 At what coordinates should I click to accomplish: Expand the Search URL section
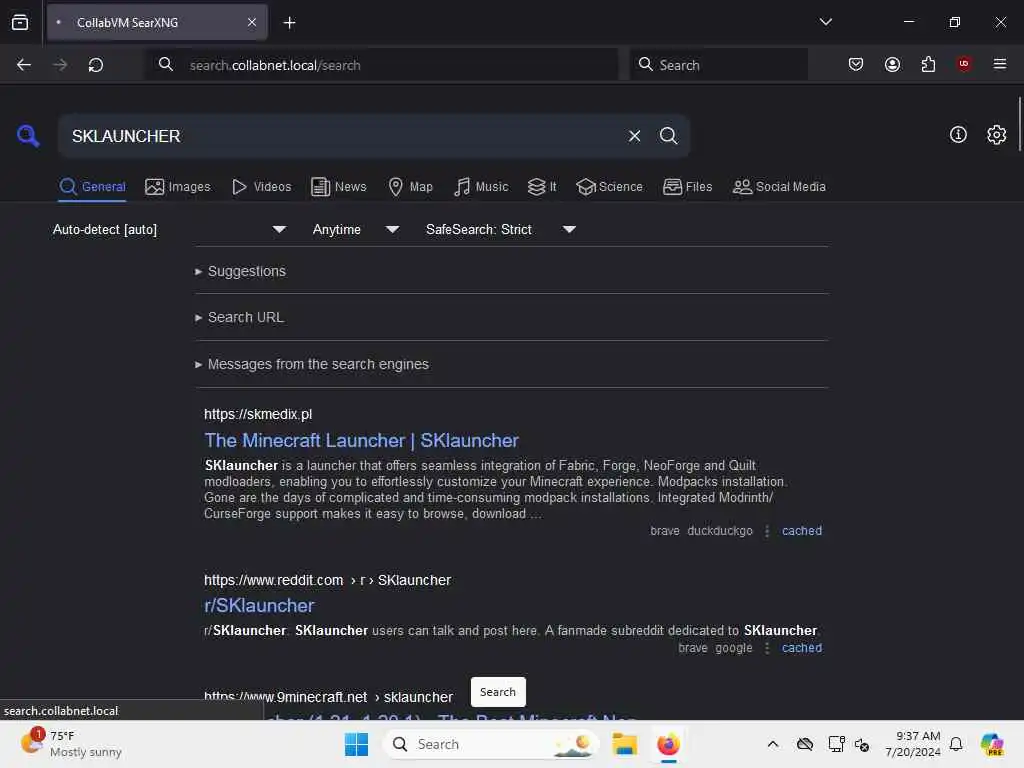pyautogui.click(x=239, y=317)
